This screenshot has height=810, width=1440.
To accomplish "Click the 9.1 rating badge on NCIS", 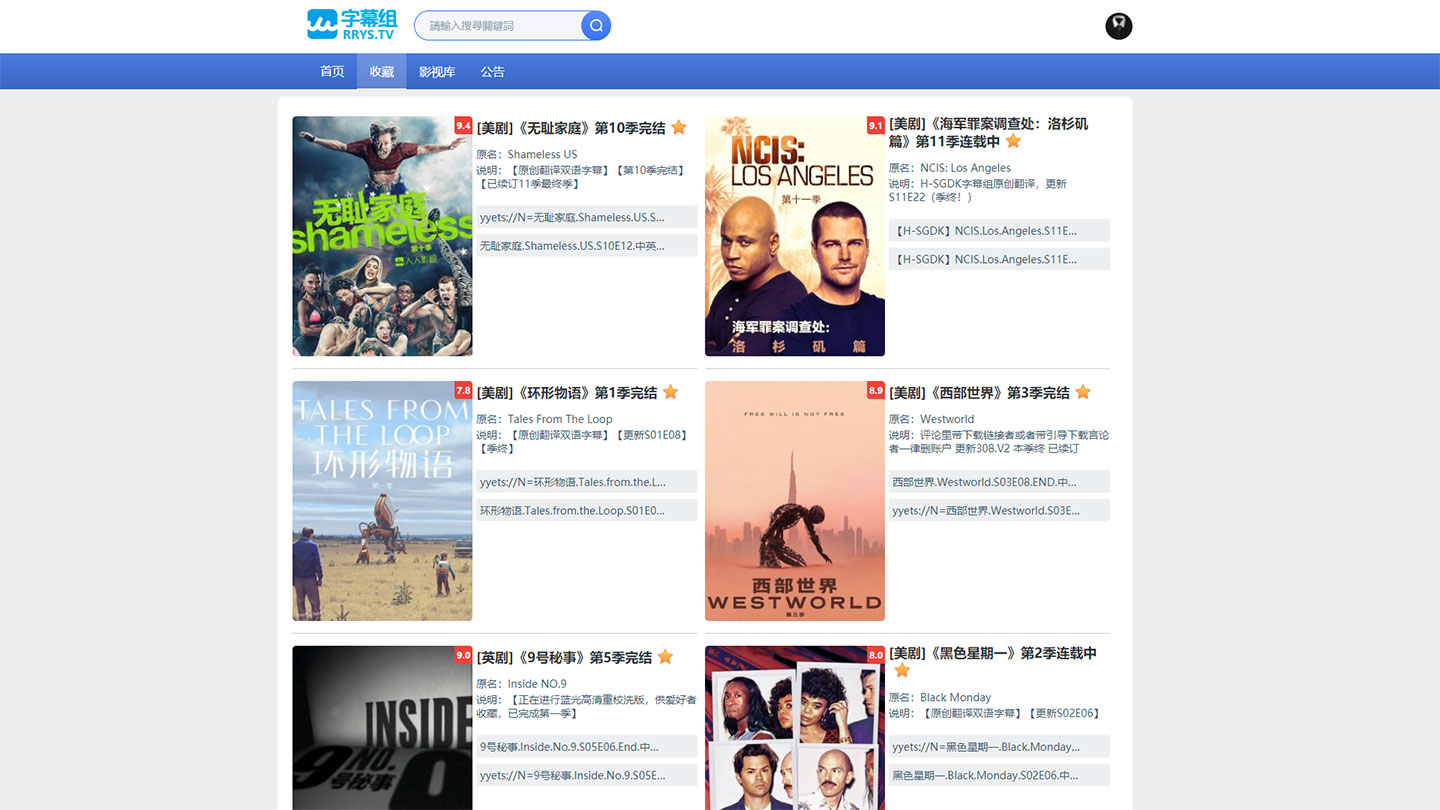I will coord(876,126).
